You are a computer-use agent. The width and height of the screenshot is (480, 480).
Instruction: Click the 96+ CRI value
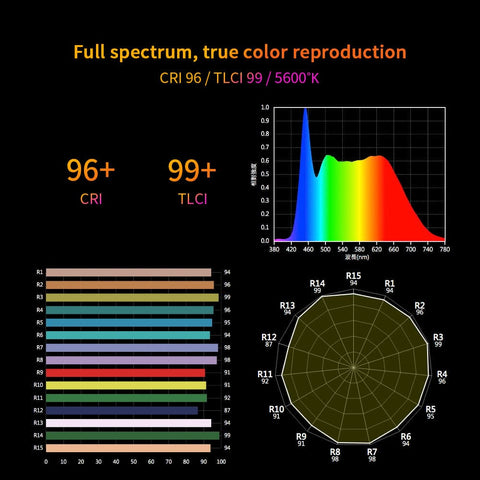point(91,170)
